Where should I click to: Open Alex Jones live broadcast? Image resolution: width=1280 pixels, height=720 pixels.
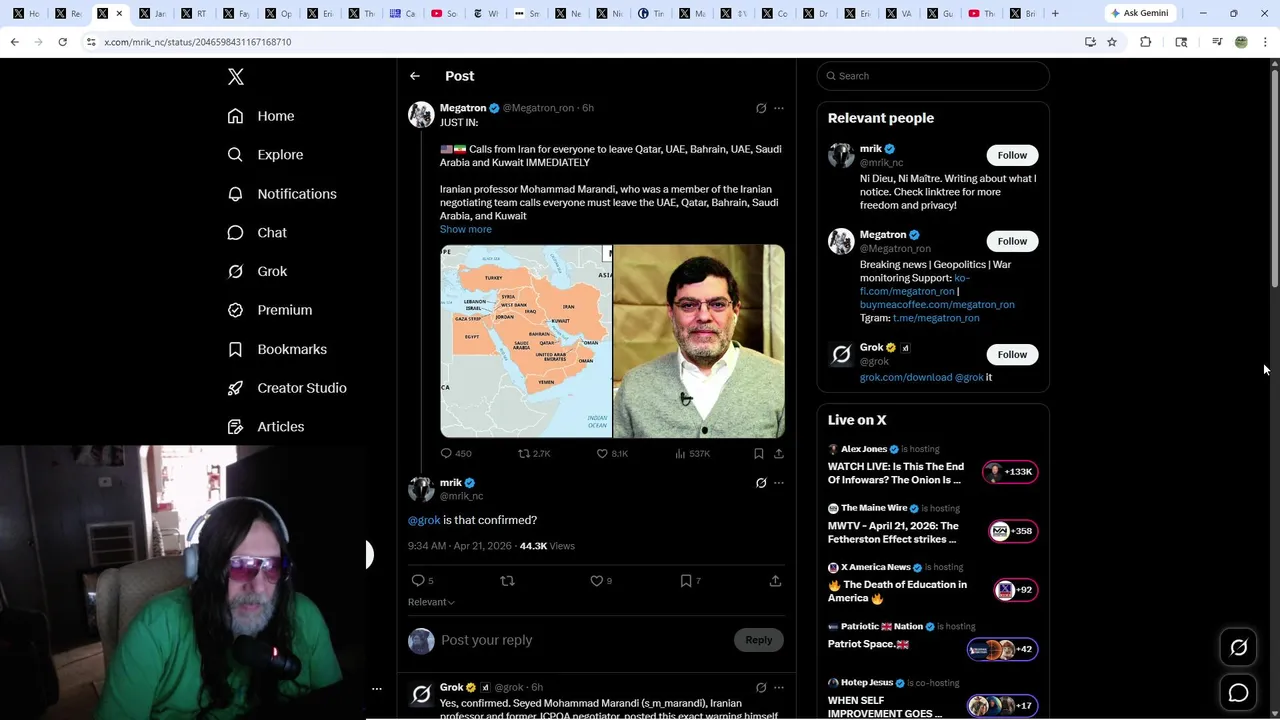click(x=933, y=465)
